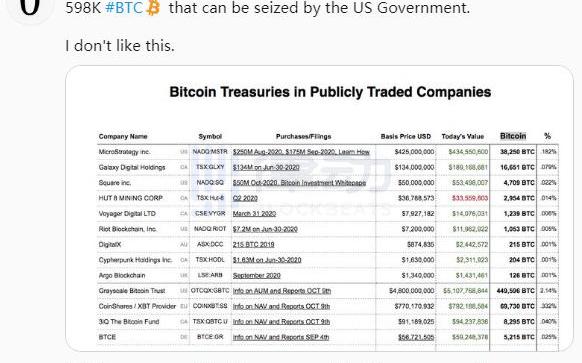
Task: Open HUT 8 Mining Q2 2020 filing link
Action: coord(245,198)
